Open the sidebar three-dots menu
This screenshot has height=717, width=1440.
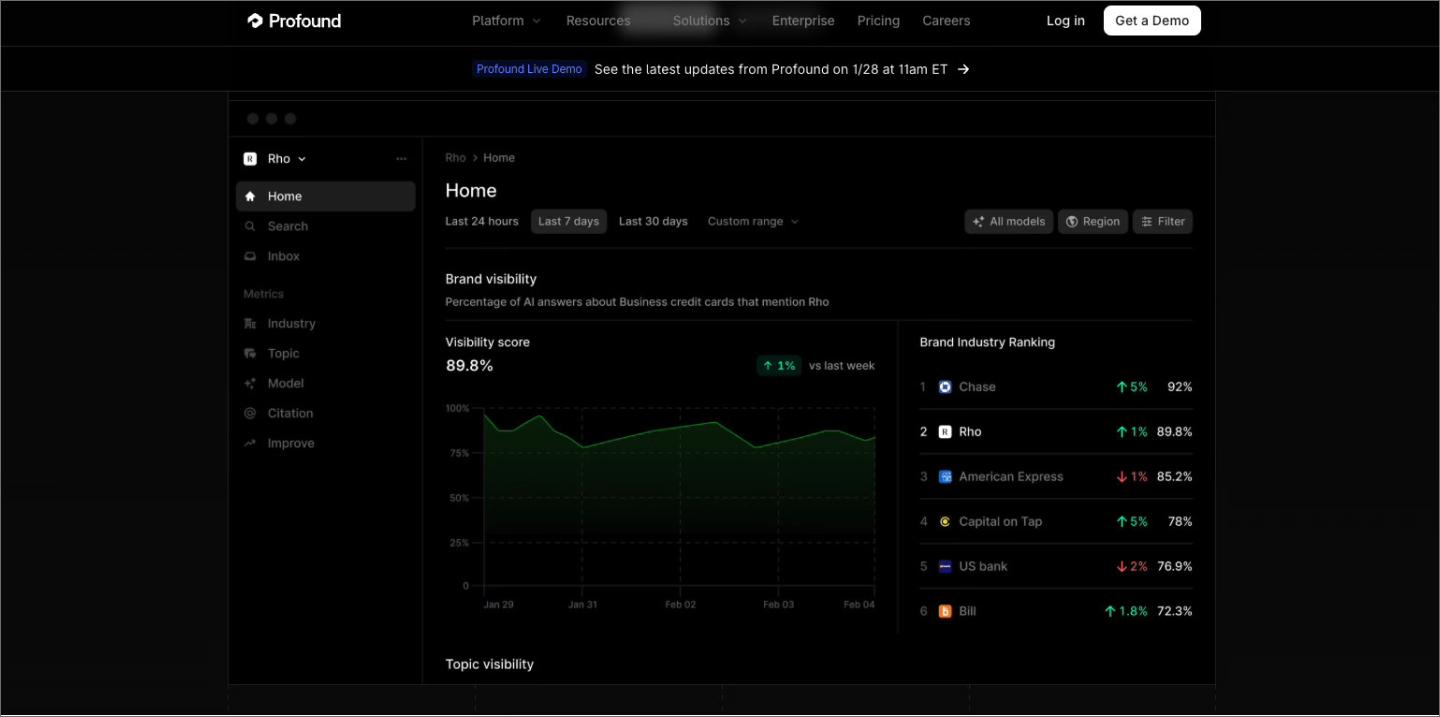tap(401, 159)
